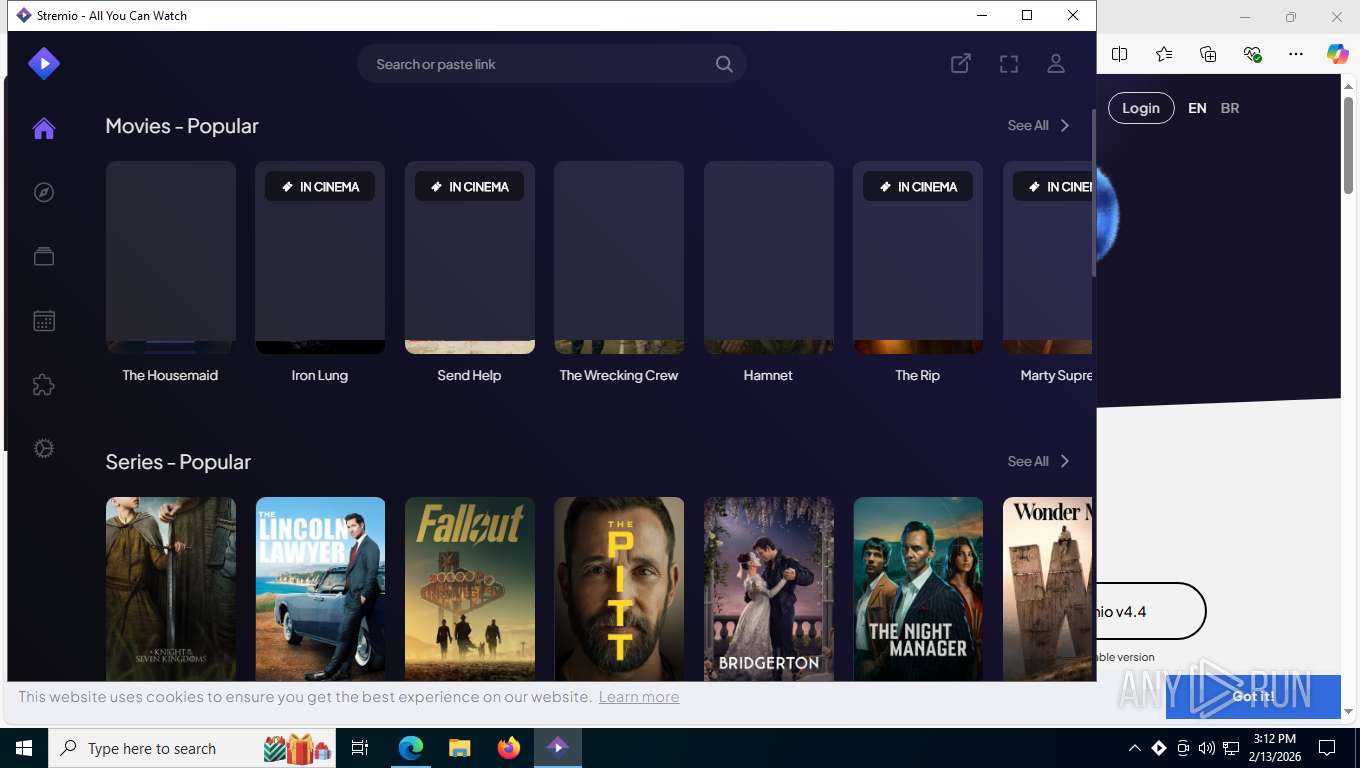Viewport: 1360px width, 768px height.
Task: Open Edge Collections icon
Action: pos(1208,54)
